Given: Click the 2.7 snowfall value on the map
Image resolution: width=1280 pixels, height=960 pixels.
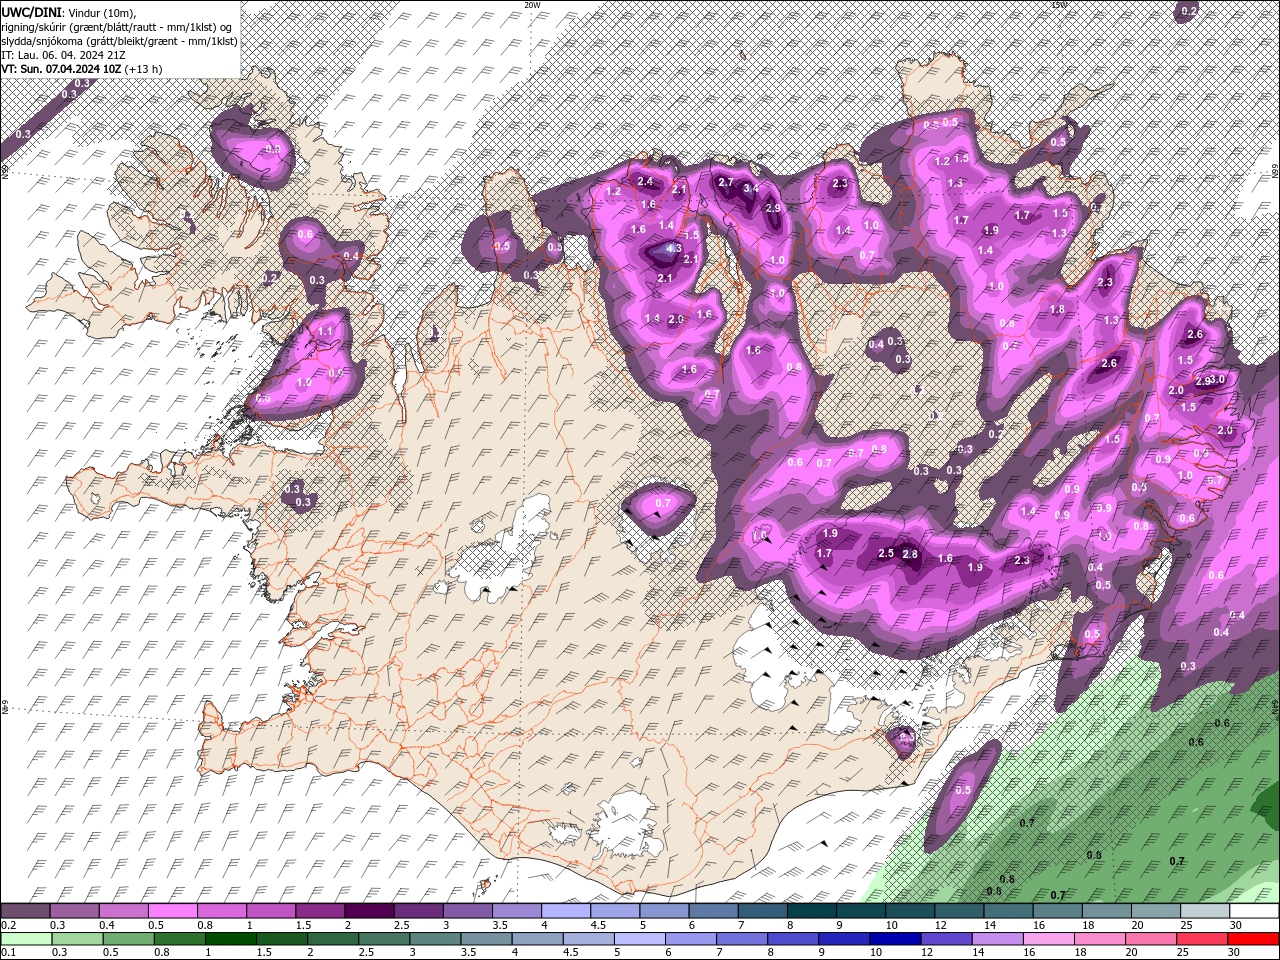Looking at the screenshot, I should (726, 183).
